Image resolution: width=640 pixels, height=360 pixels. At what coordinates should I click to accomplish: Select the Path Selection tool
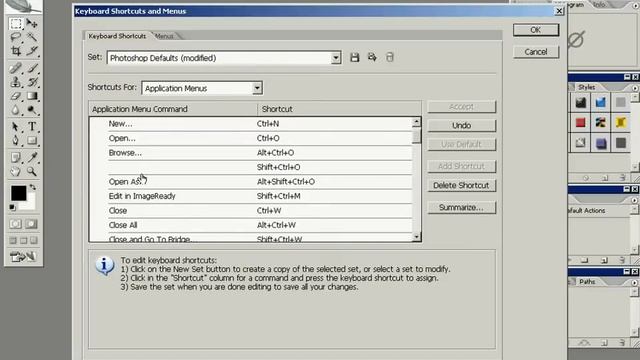coord(16,127)
